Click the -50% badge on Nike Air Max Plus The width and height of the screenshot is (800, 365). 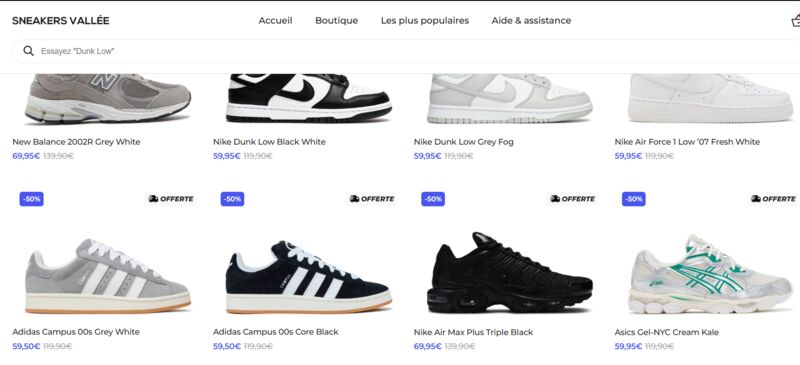pyautogui.click(x=433, y=199)
